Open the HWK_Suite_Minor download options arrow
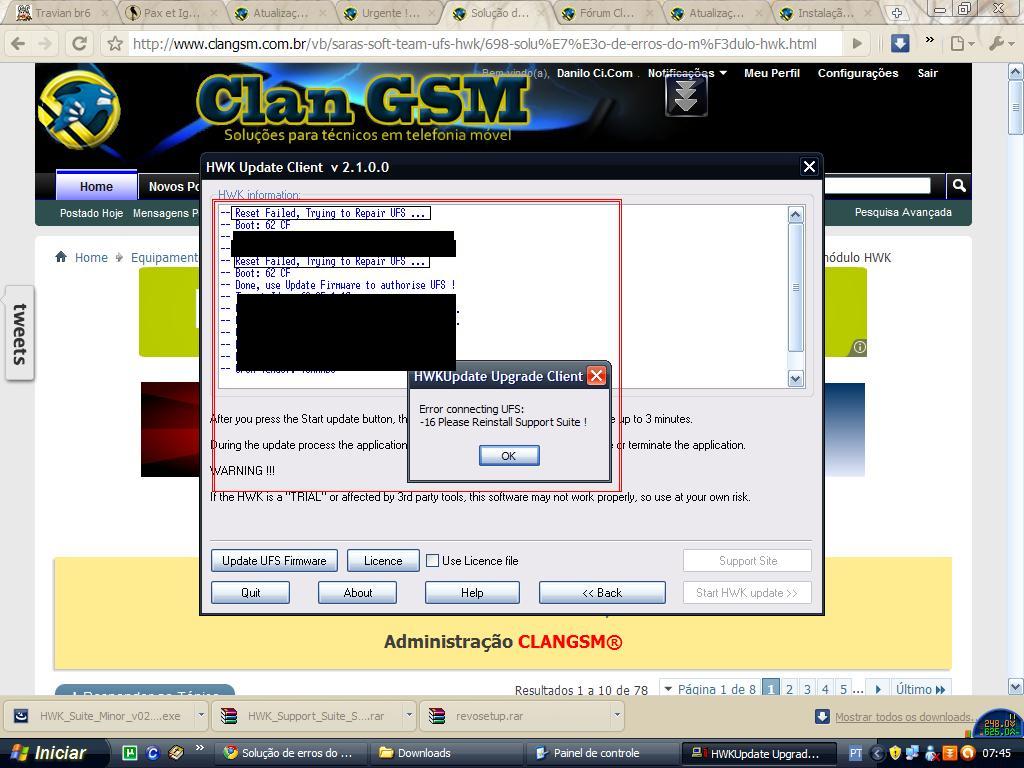 [x=201, y=715]
